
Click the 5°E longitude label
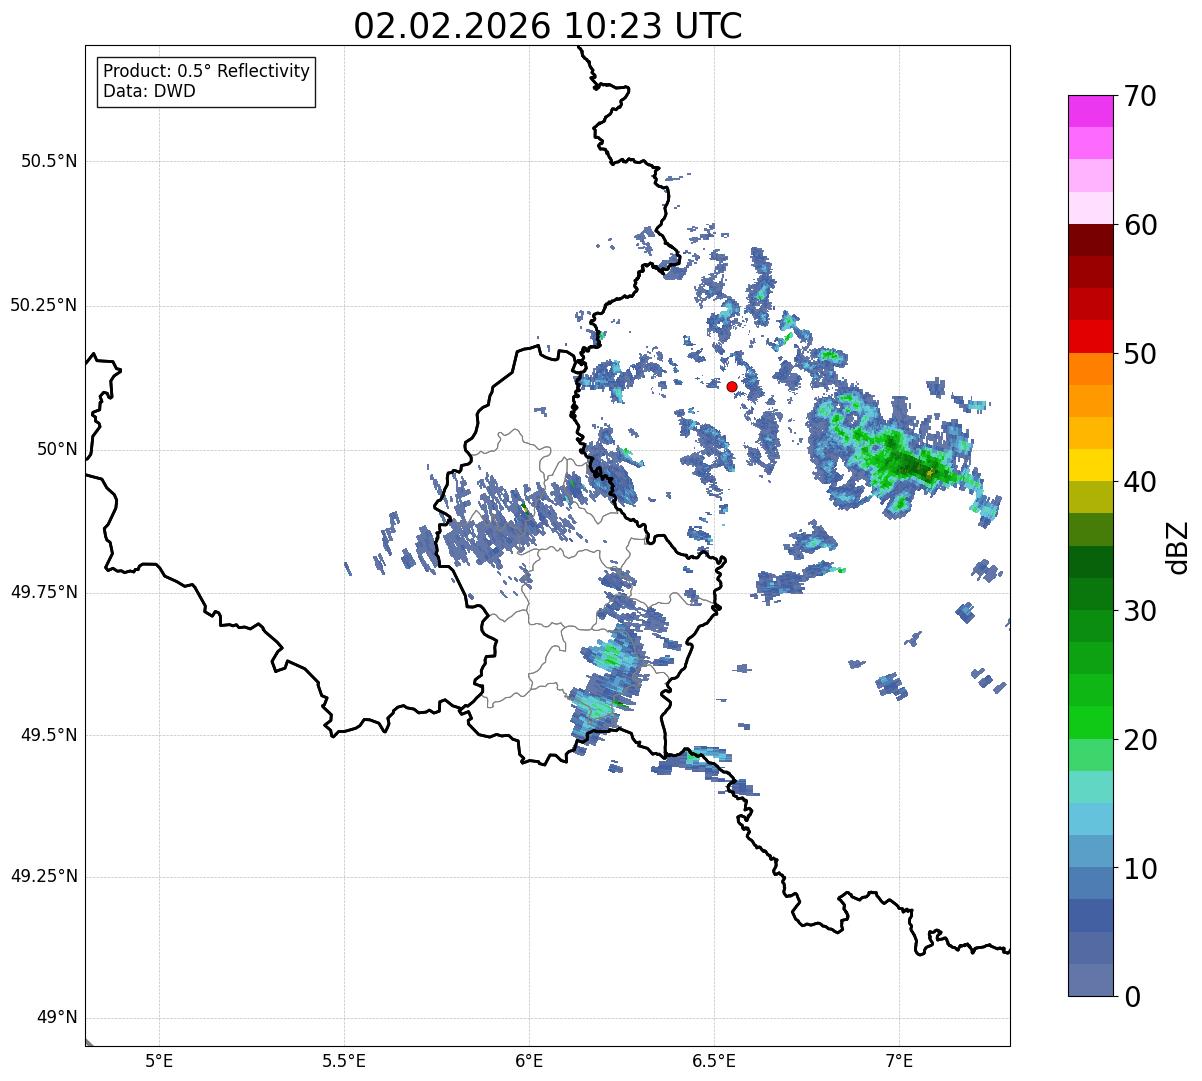[159, 1061]
